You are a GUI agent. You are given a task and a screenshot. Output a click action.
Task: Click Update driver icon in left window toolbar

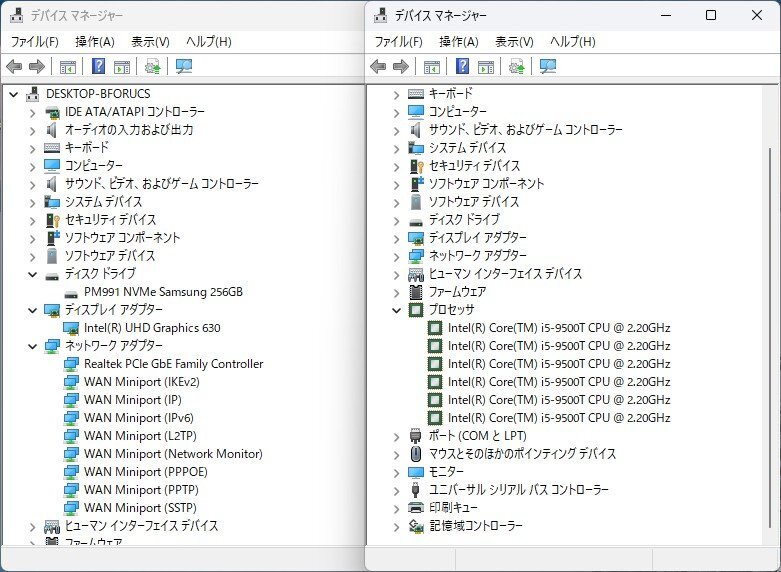pyautogui.click(x=152, y=66)
